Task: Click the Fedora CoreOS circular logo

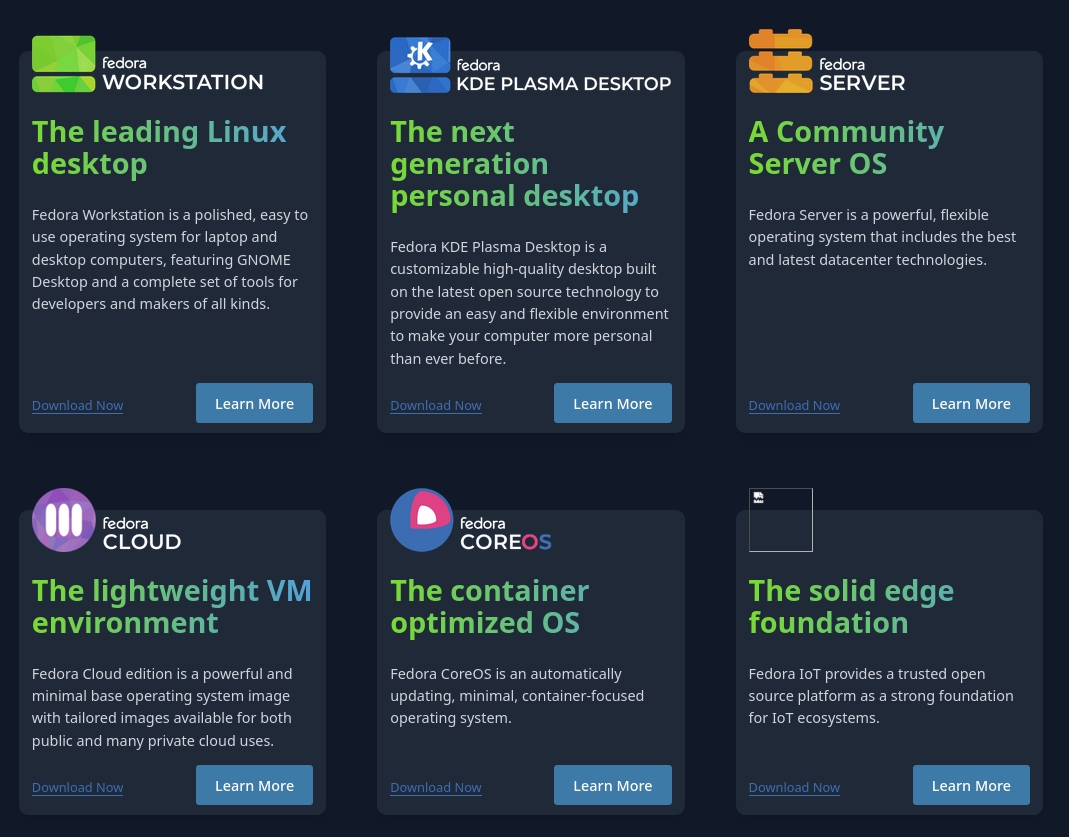Action: (x=422, y=520)
